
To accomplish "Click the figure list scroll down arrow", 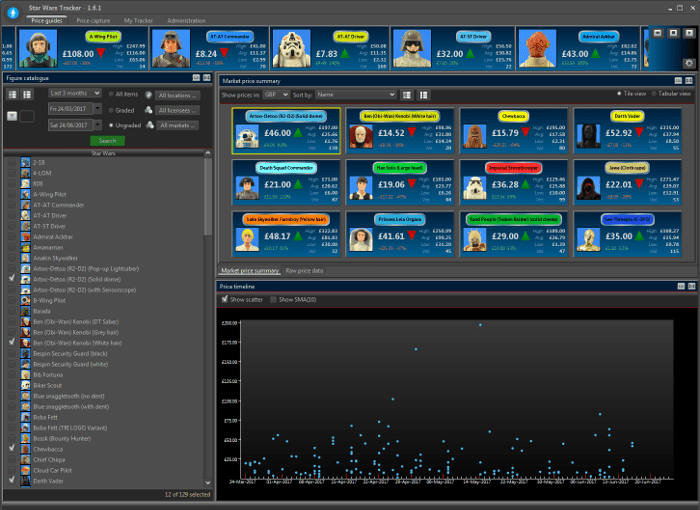I will pyautogui.click(x=208, y=482).
